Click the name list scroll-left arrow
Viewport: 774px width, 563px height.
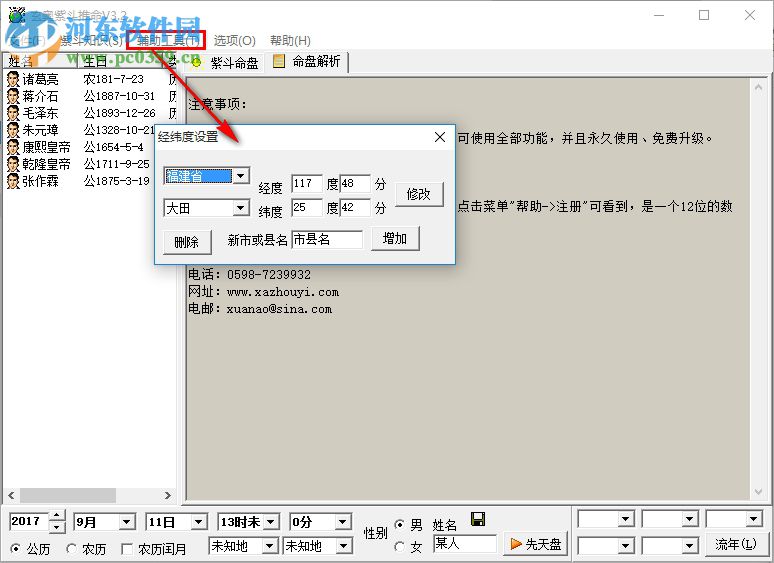click(11, 495)
